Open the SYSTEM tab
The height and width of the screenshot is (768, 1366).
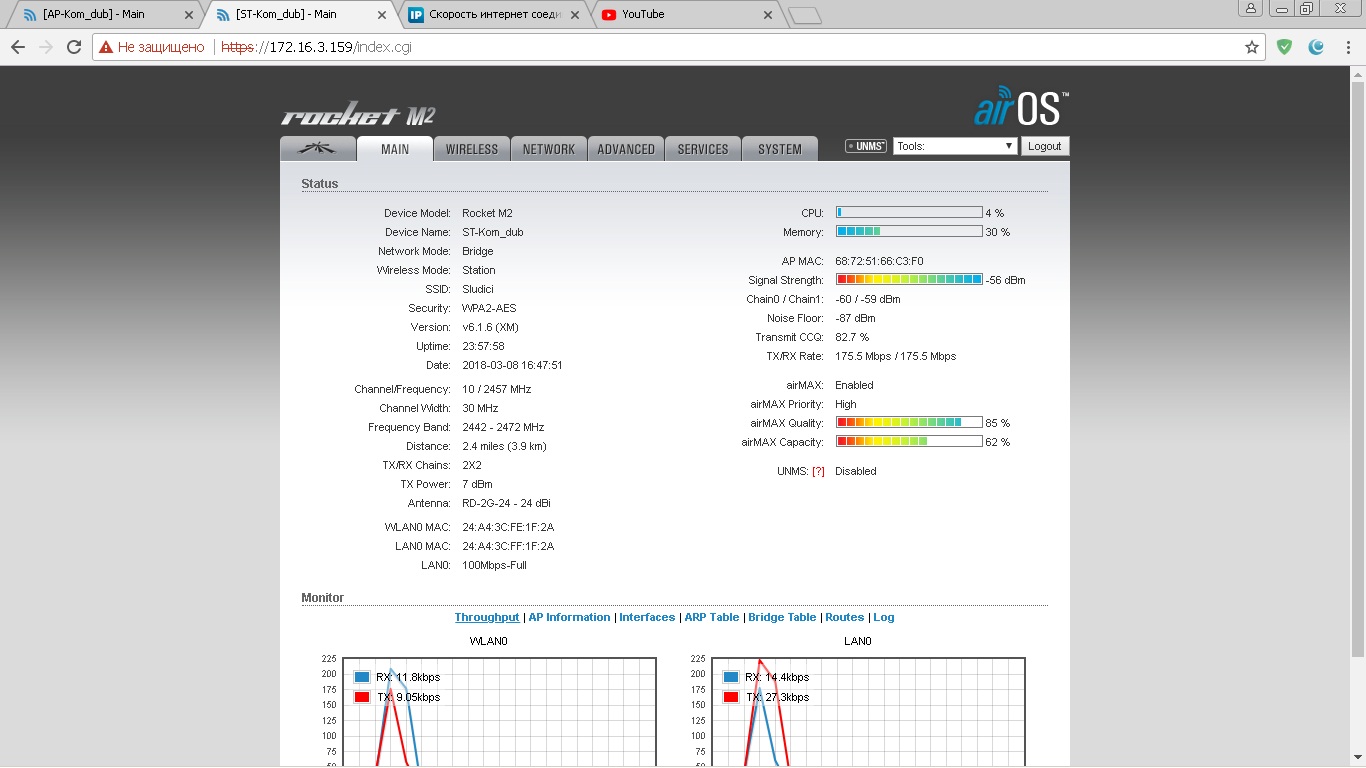(780, 149)
